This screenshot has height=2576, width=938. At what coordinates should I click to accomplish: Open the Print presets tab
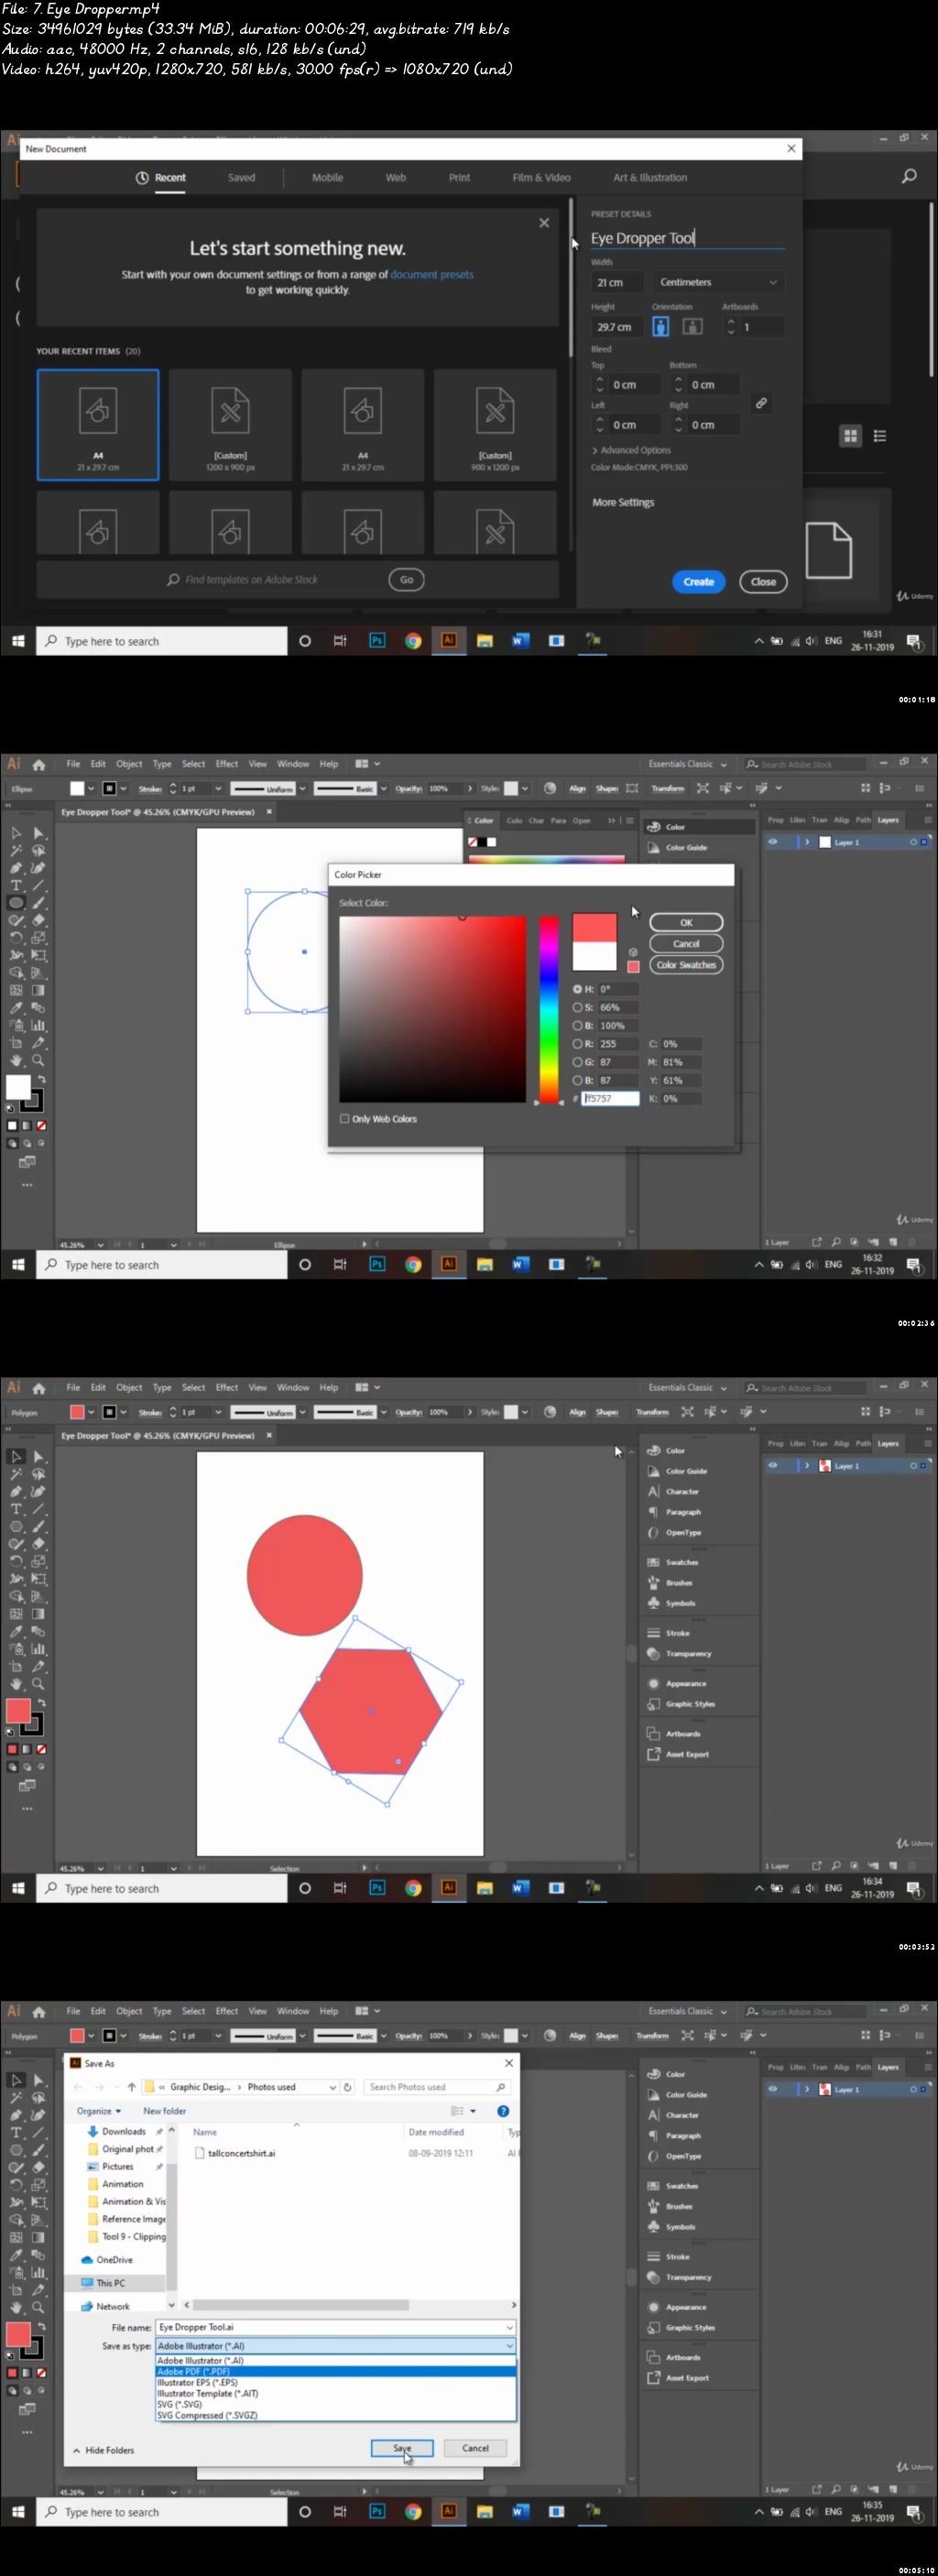click(x=459, y=178)
